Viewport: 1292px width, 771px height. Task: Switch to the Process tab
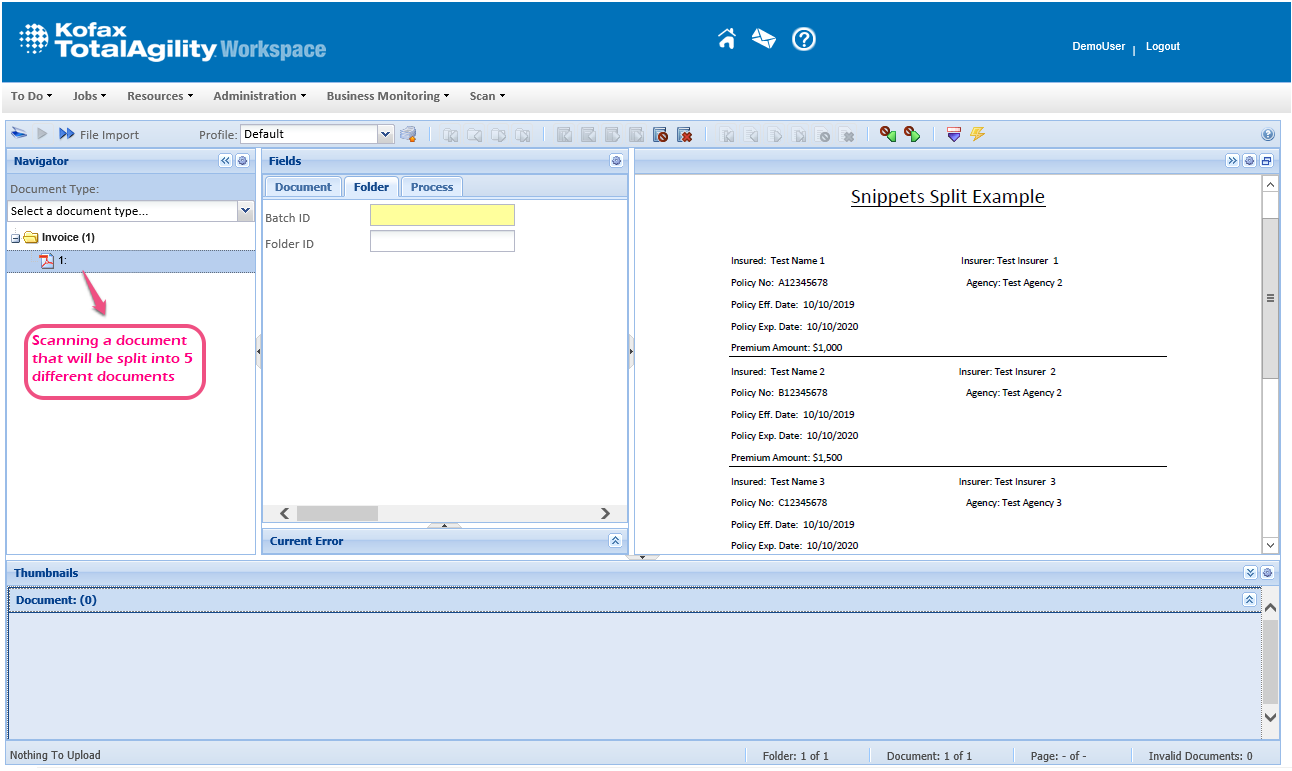pyautogui.click(x=432, y=187)
